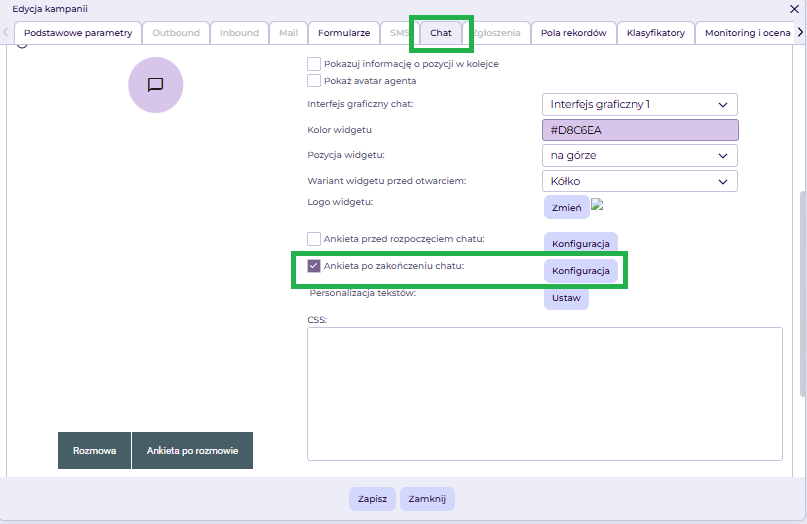Viewport: 807px width, 524px height.
Task: Open Interfejs graficzny chat dropdown
Action: pos(640,104)
